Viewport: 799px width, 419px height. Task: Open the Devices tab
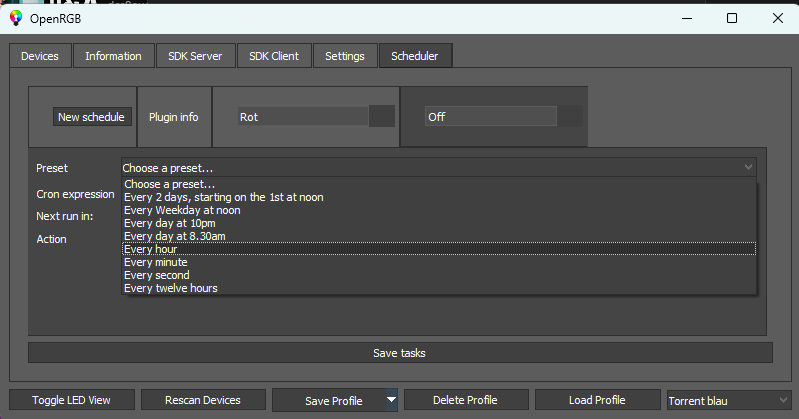(x=40, y=56)
